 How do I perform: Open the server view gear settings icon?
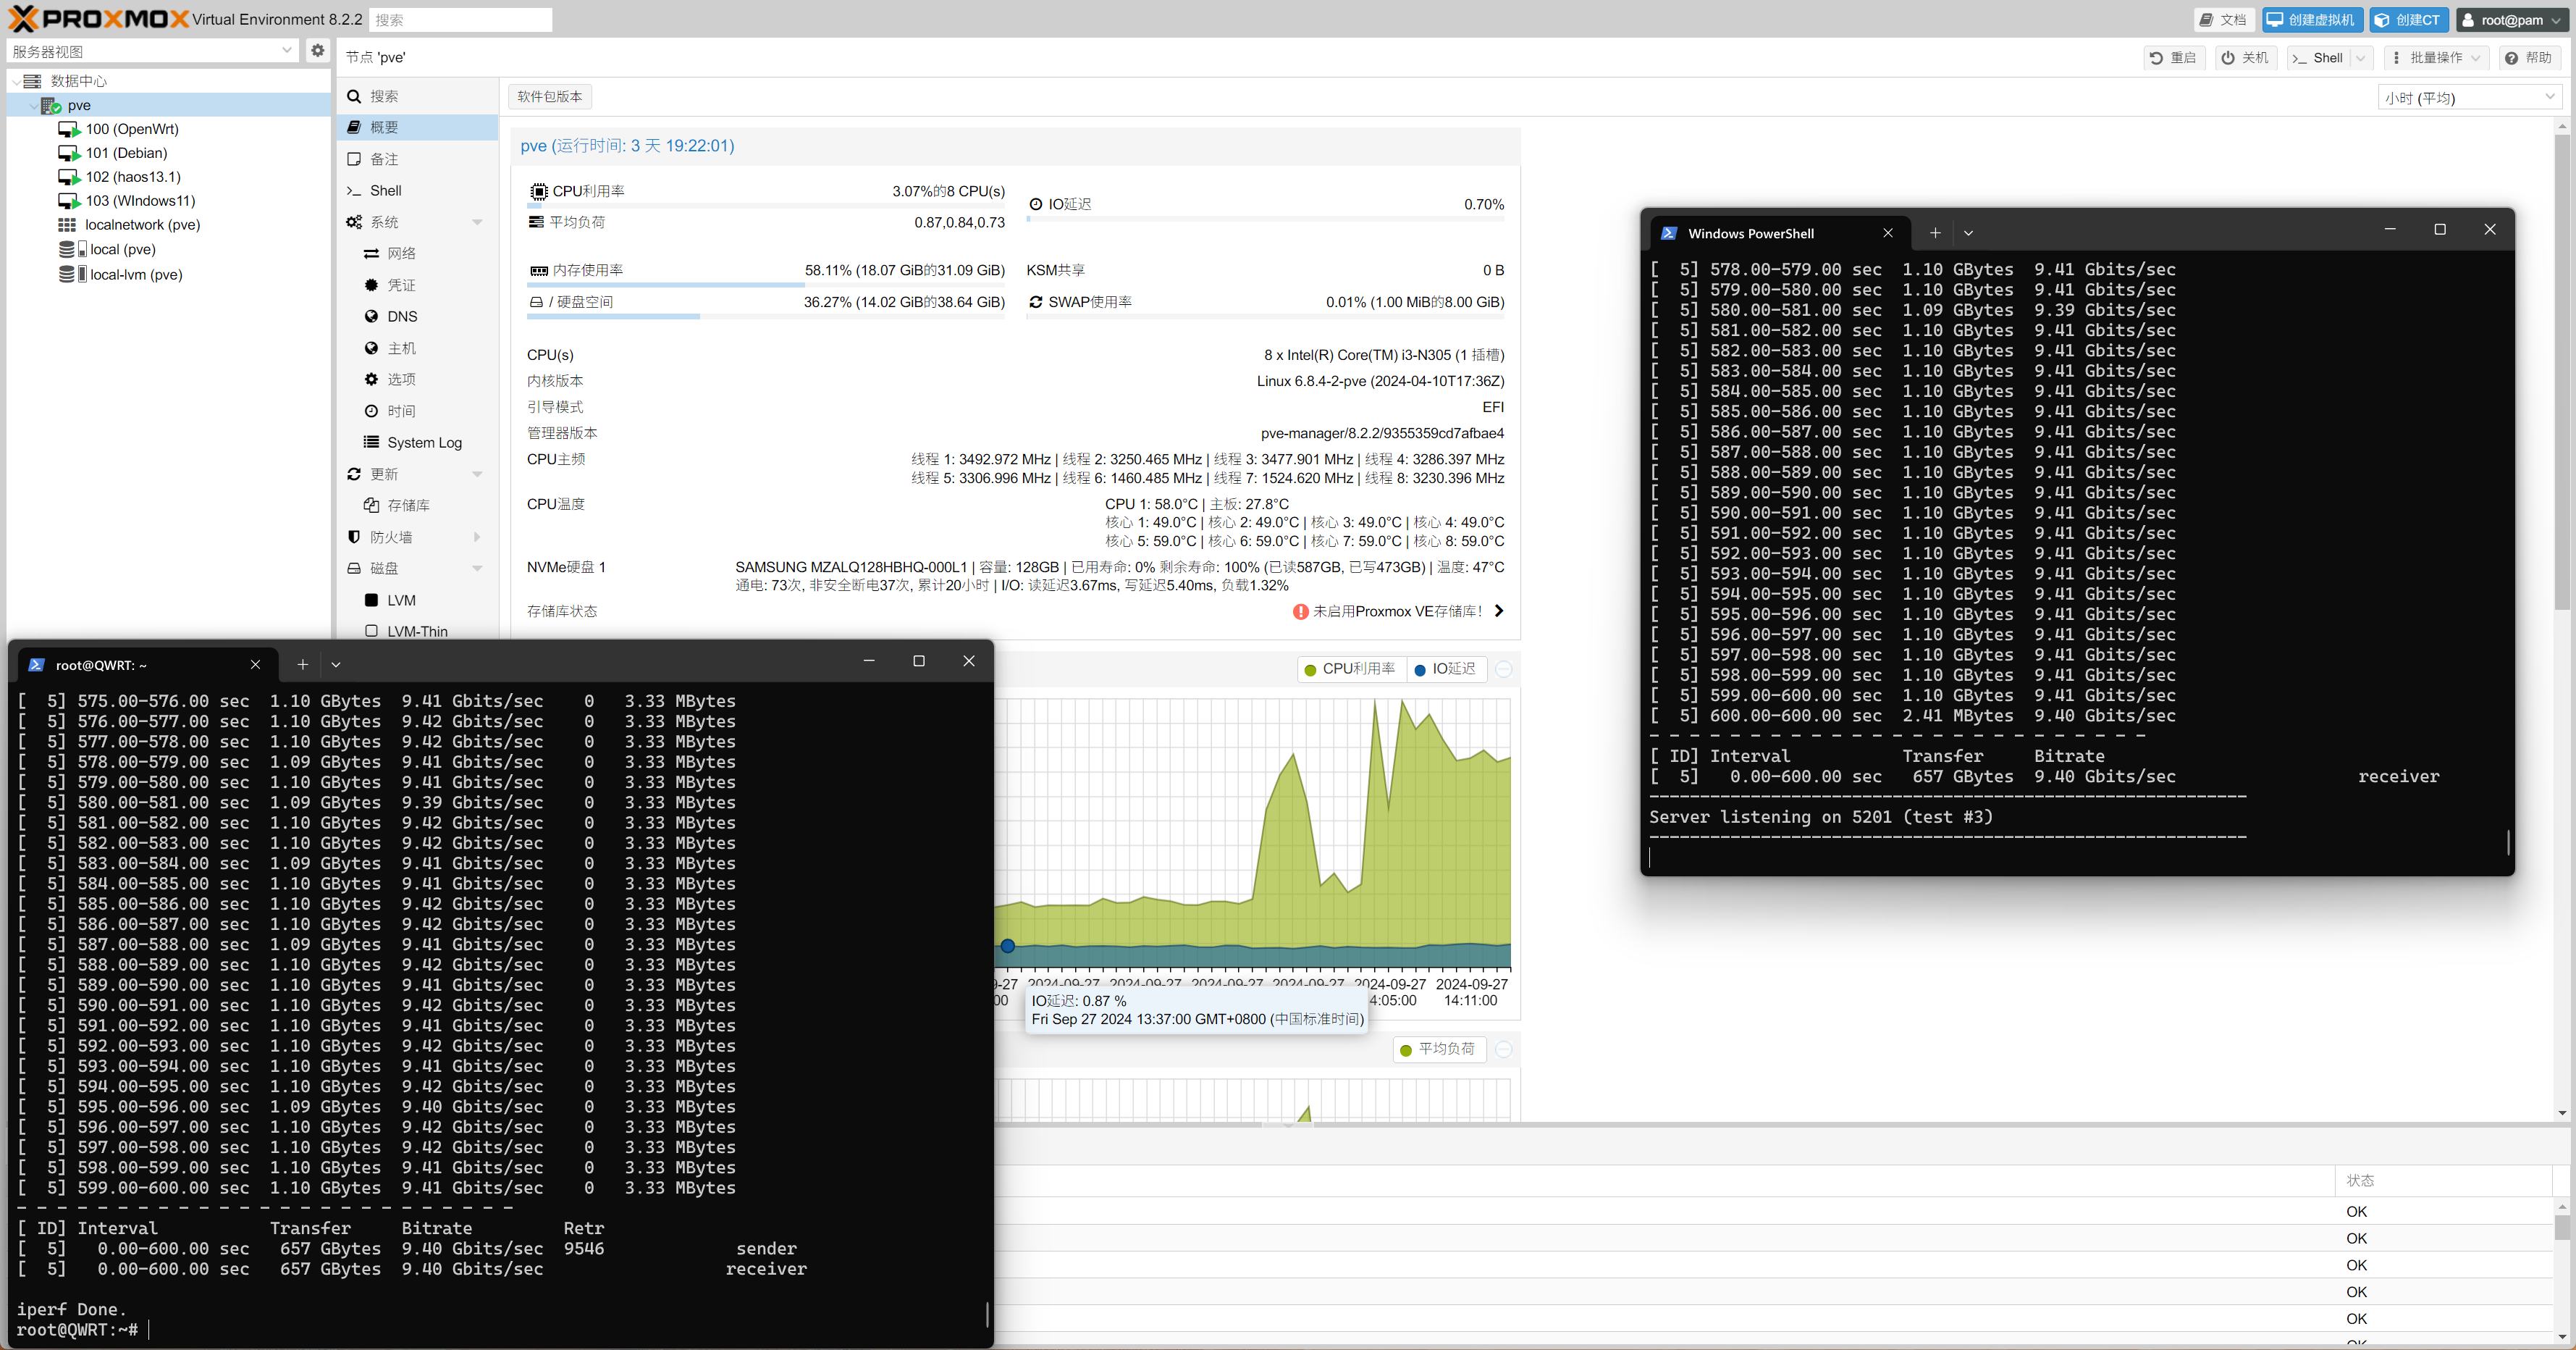[318, 51]
